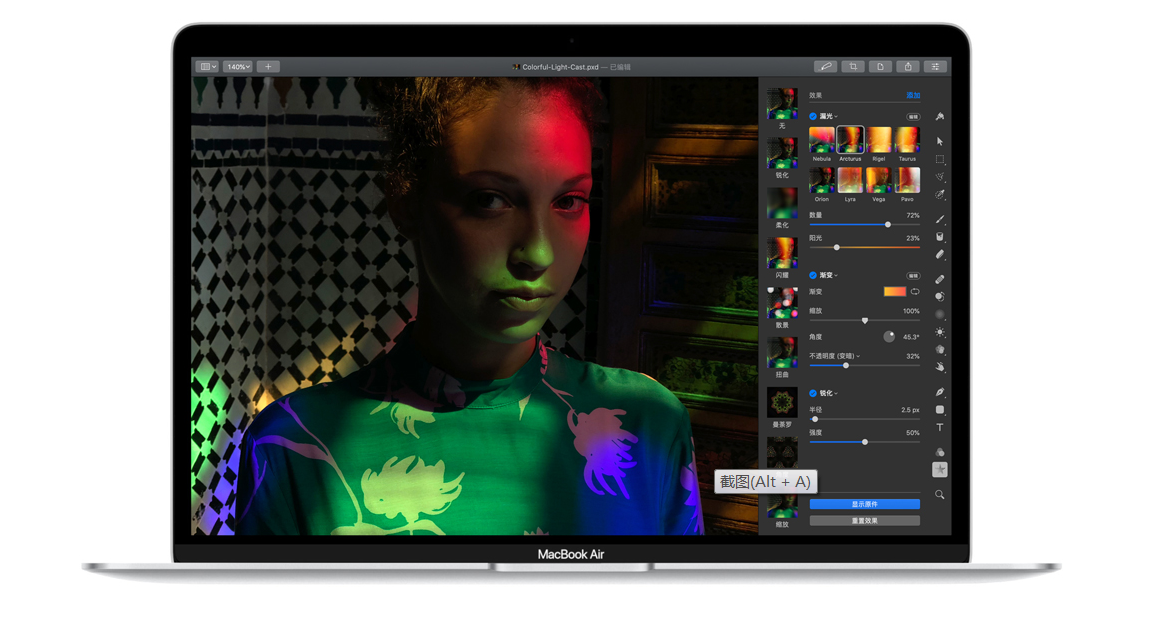Select the Erase tool
Viewport: 1172px width, 635px height.
point(940,255)
